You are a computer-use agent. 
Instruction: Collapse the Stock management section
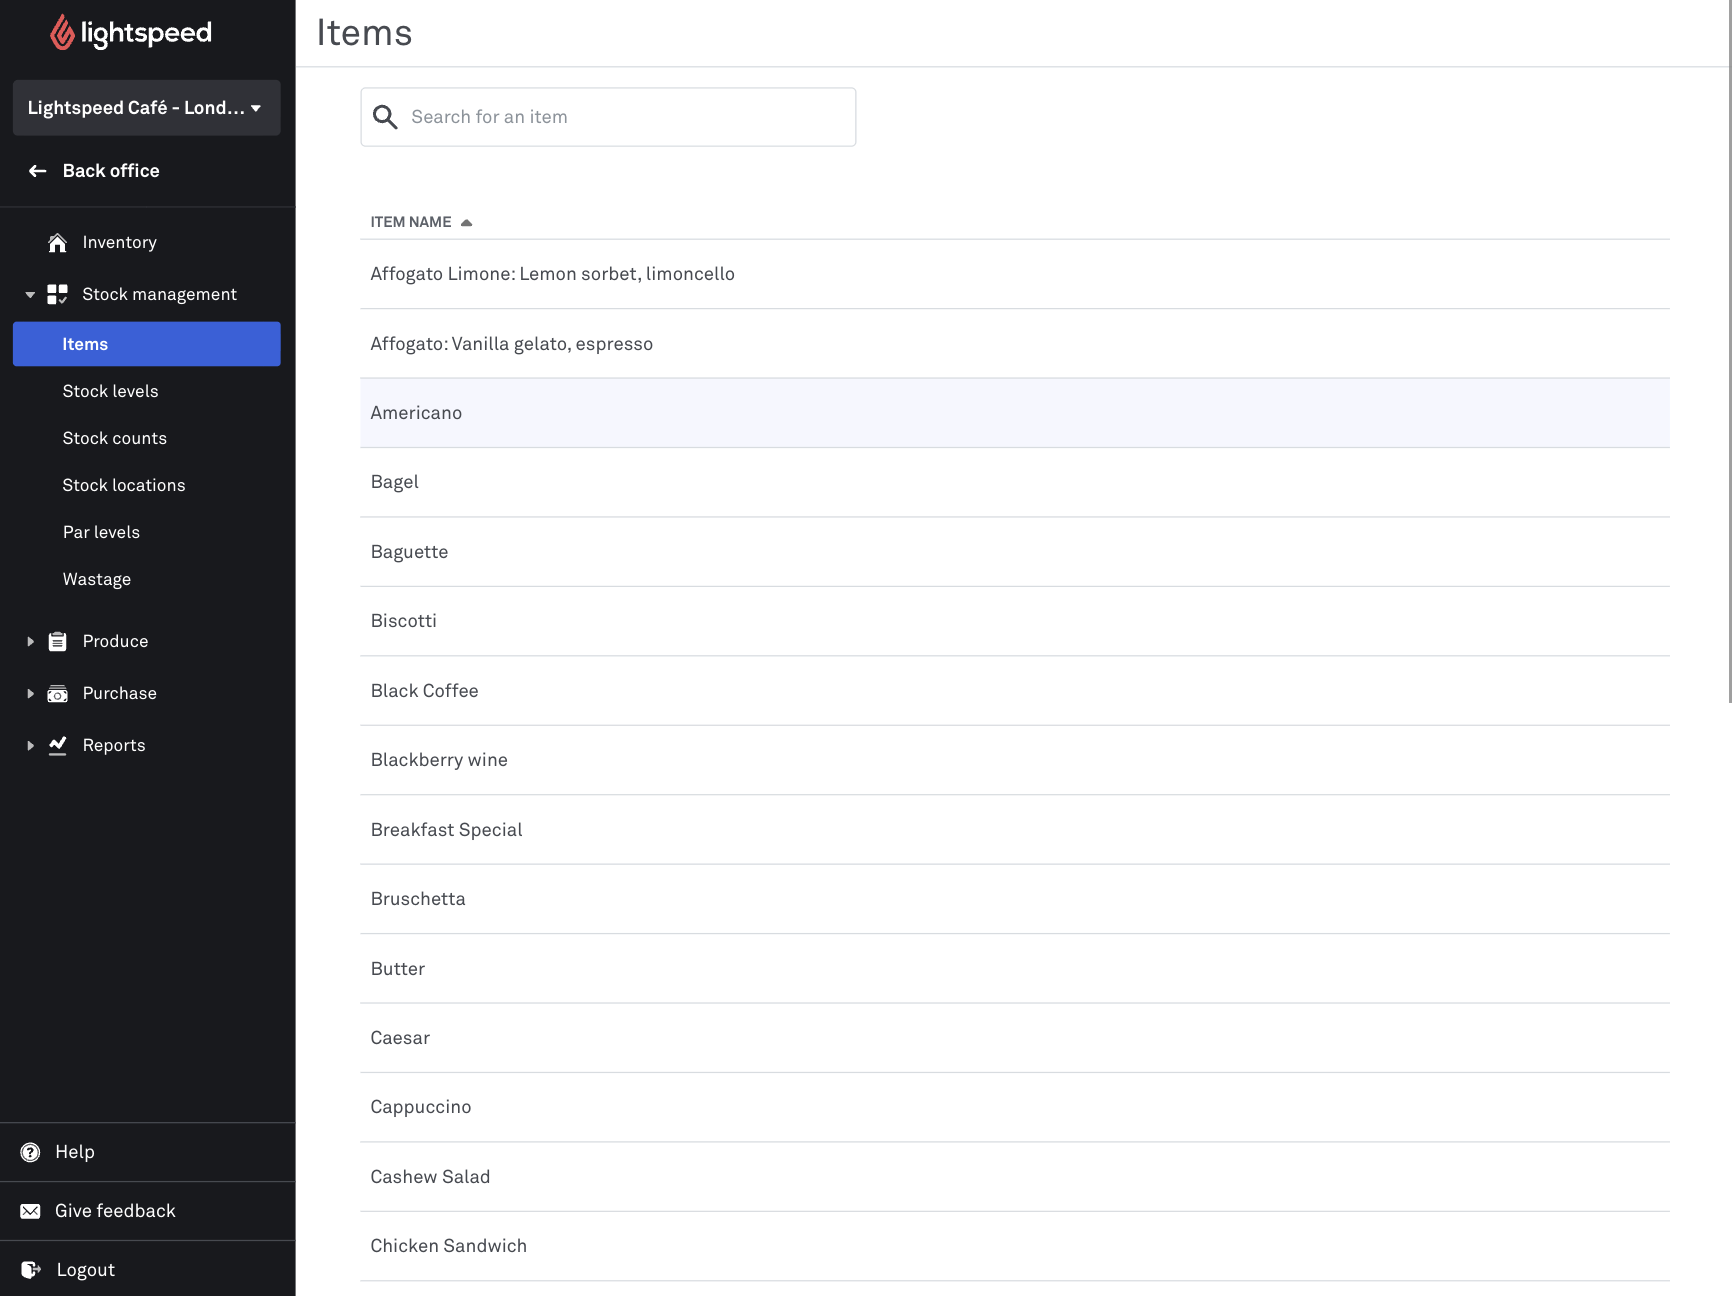coord(30,294)
